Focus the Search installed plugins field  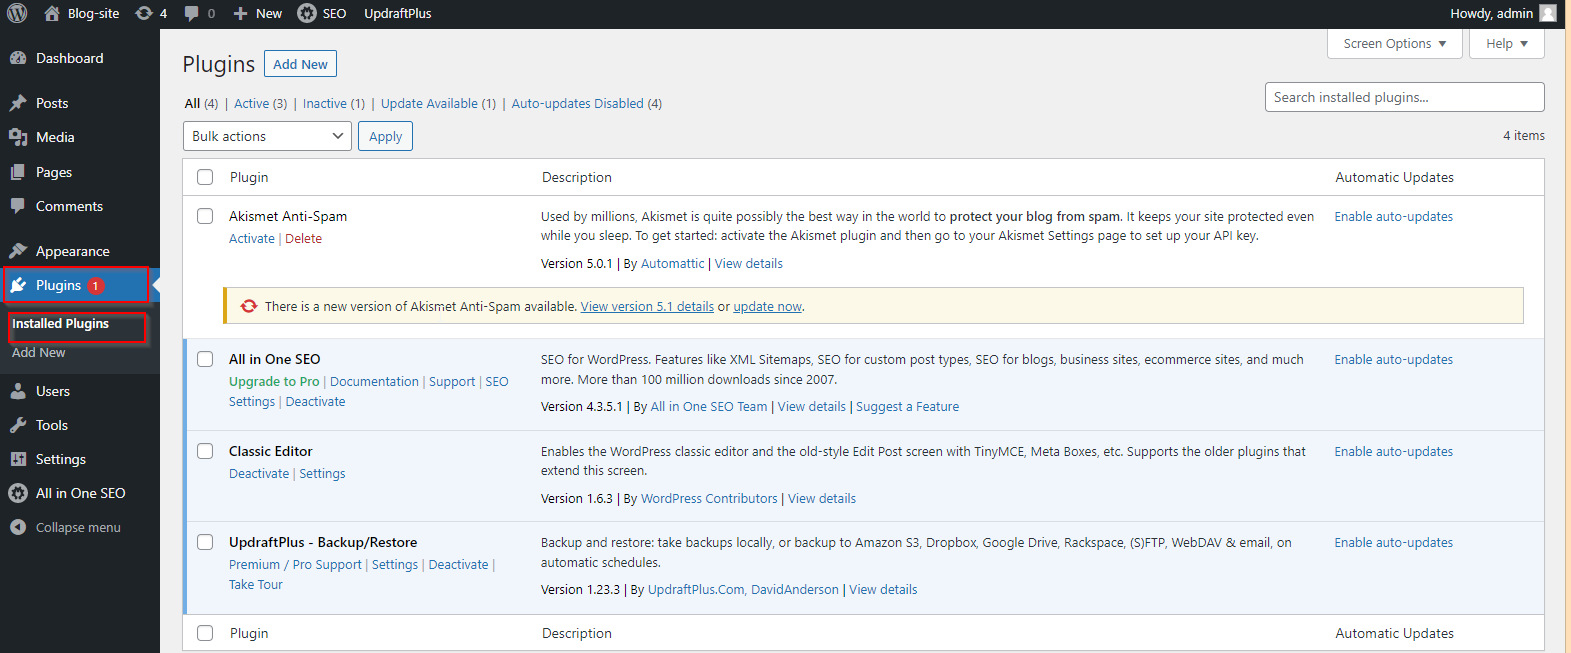tap(1404, 97)
